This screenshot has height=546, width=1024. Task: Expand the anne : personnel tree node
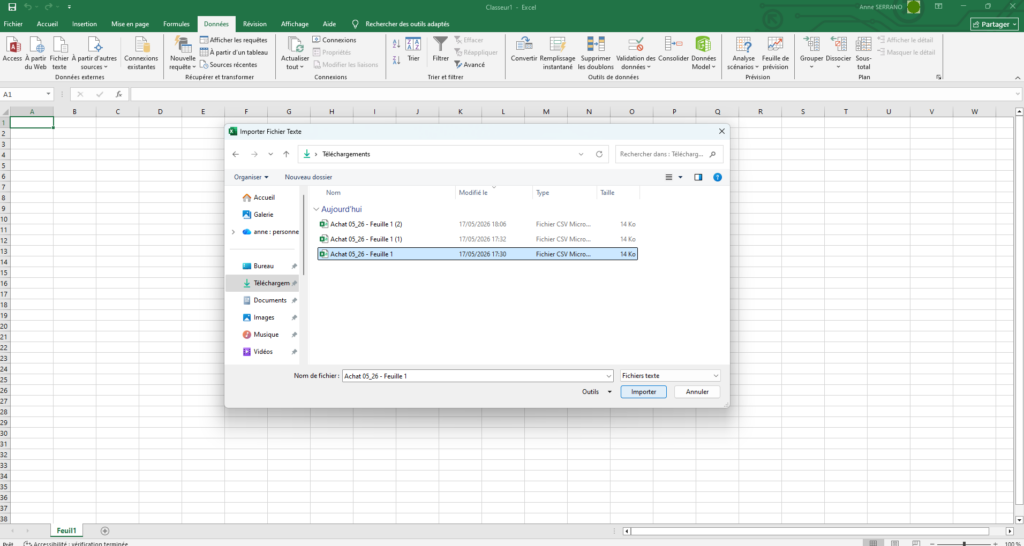click(x=233, y=232)
